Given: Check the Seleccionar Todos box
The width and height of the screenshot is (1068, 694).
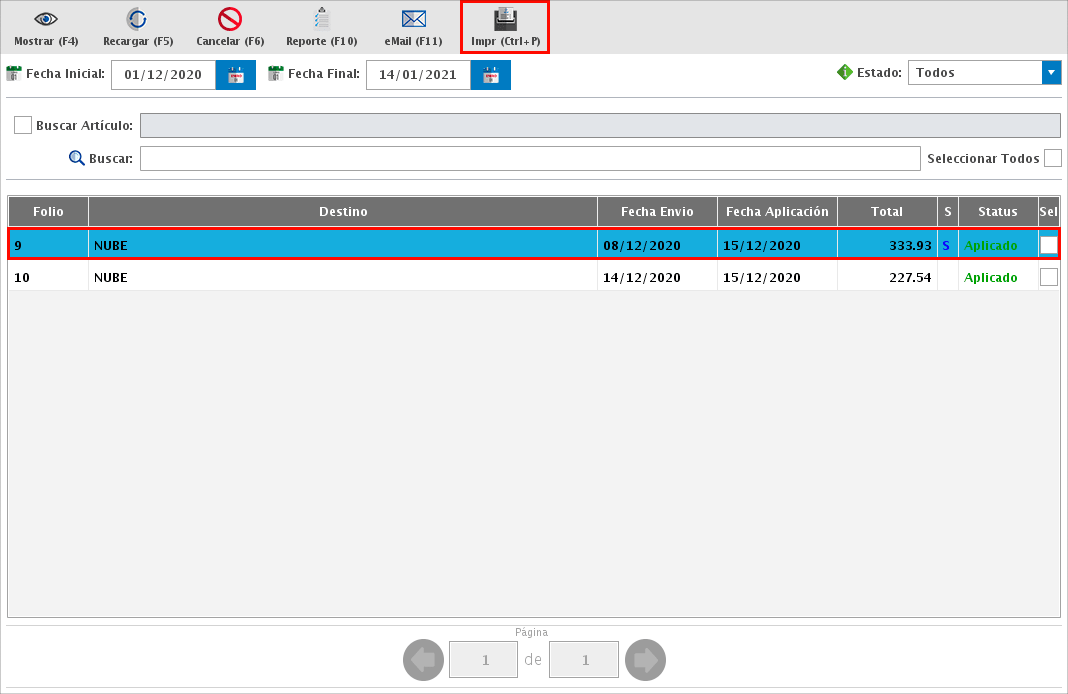Looking at the screenshot, I should pos(1052,158).
